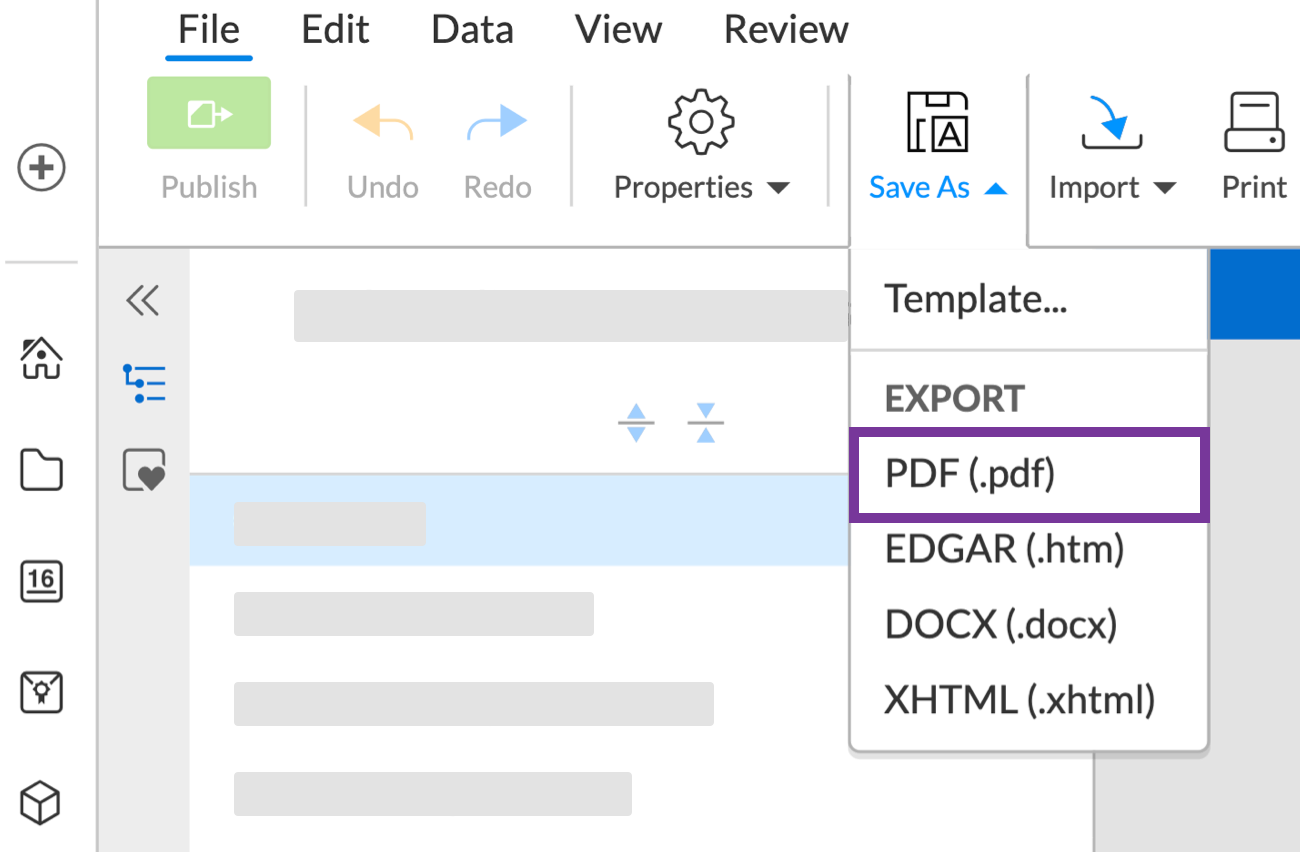
Task: Choose PDF (.pdf) export option
Action: (x=1028, y=474)
